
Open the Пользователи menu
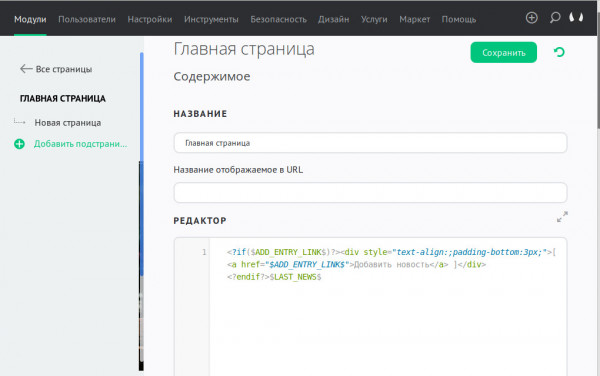(x=87, y=19)
